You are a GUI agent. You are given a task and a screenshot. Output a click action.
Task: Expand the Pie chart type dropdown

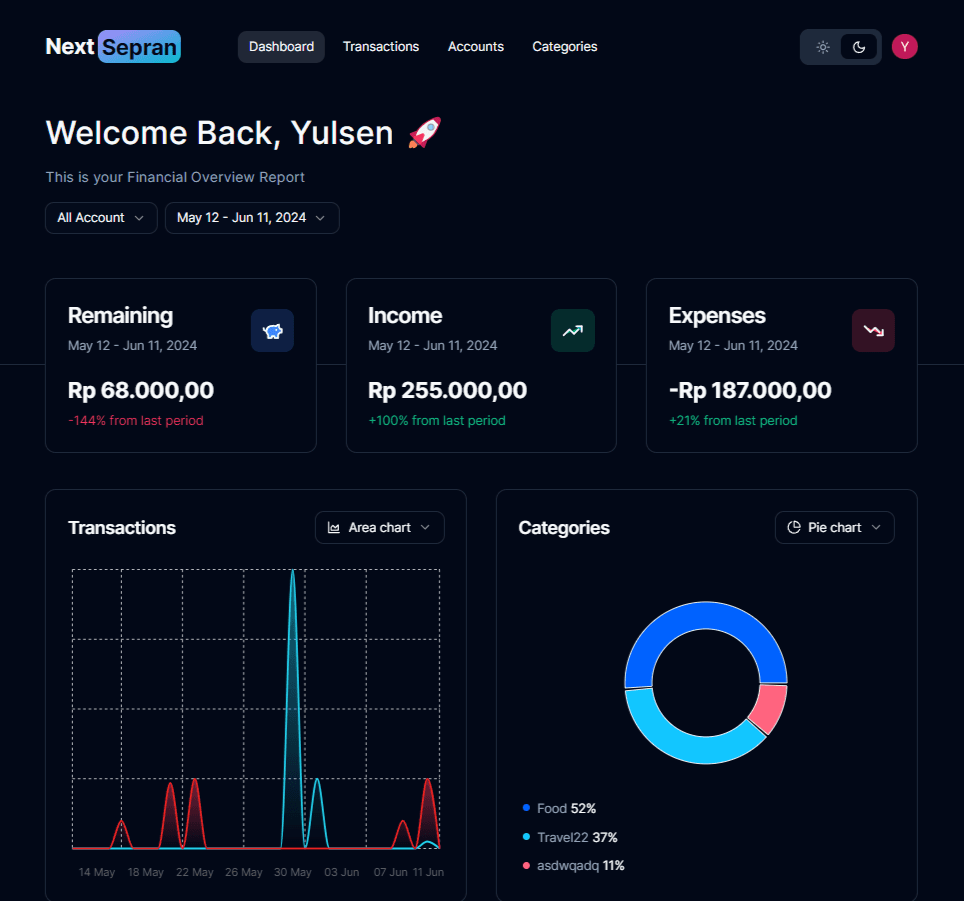point(835,528)
